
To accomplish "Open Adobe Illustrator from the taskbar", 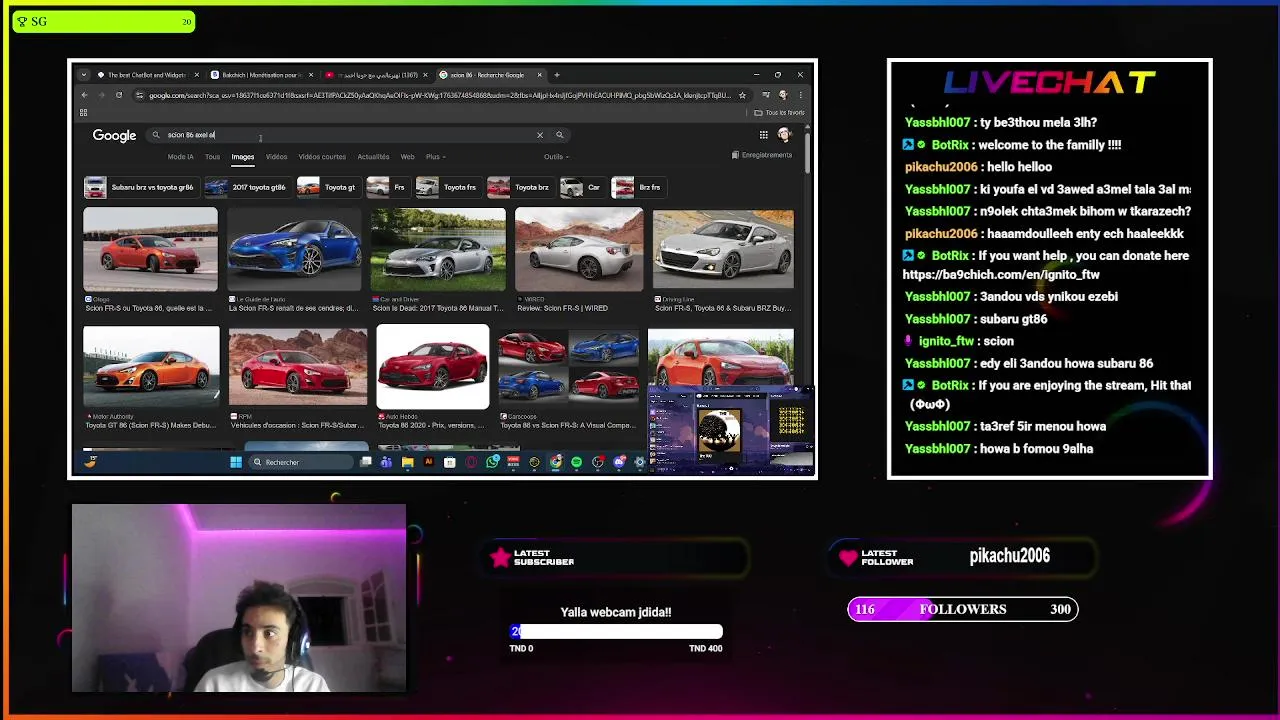I will [x=429, y=462].
